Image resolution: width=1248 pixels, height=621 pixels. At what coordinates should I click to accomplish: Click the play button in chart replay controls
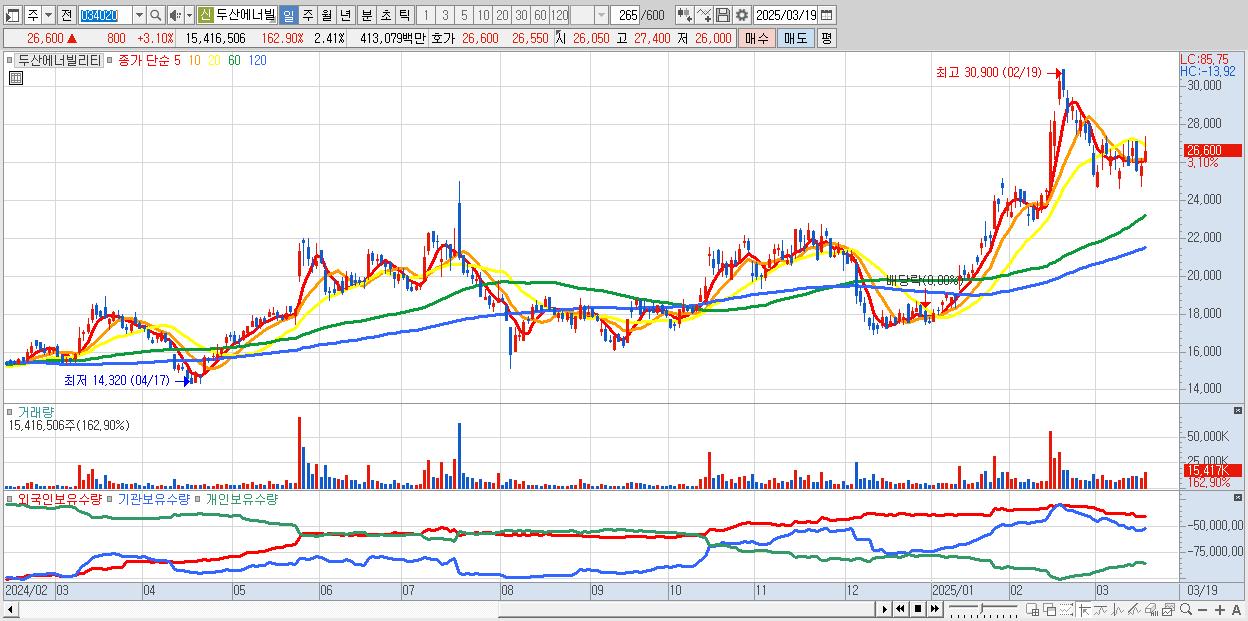884,609
